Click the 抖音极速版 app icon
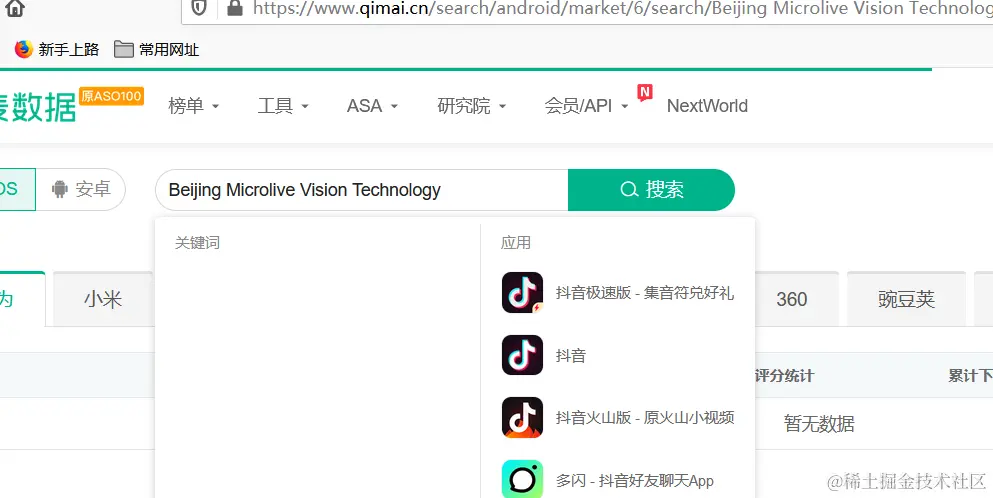The width and height of the screenshot is (993, 498). click(x=522, y=293)
